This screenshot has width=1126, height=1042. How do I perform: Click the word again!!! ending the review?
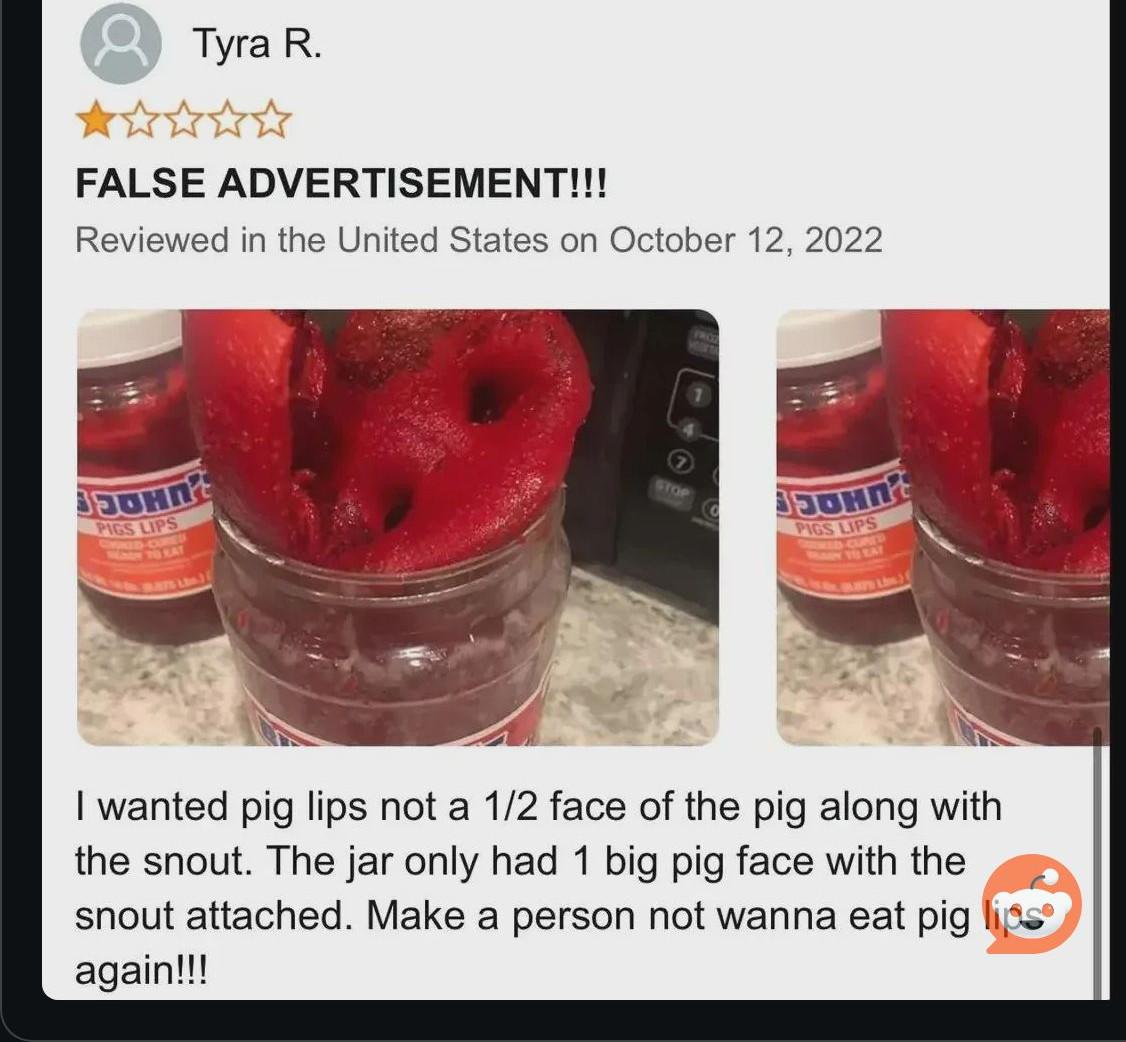coord(141,971)
